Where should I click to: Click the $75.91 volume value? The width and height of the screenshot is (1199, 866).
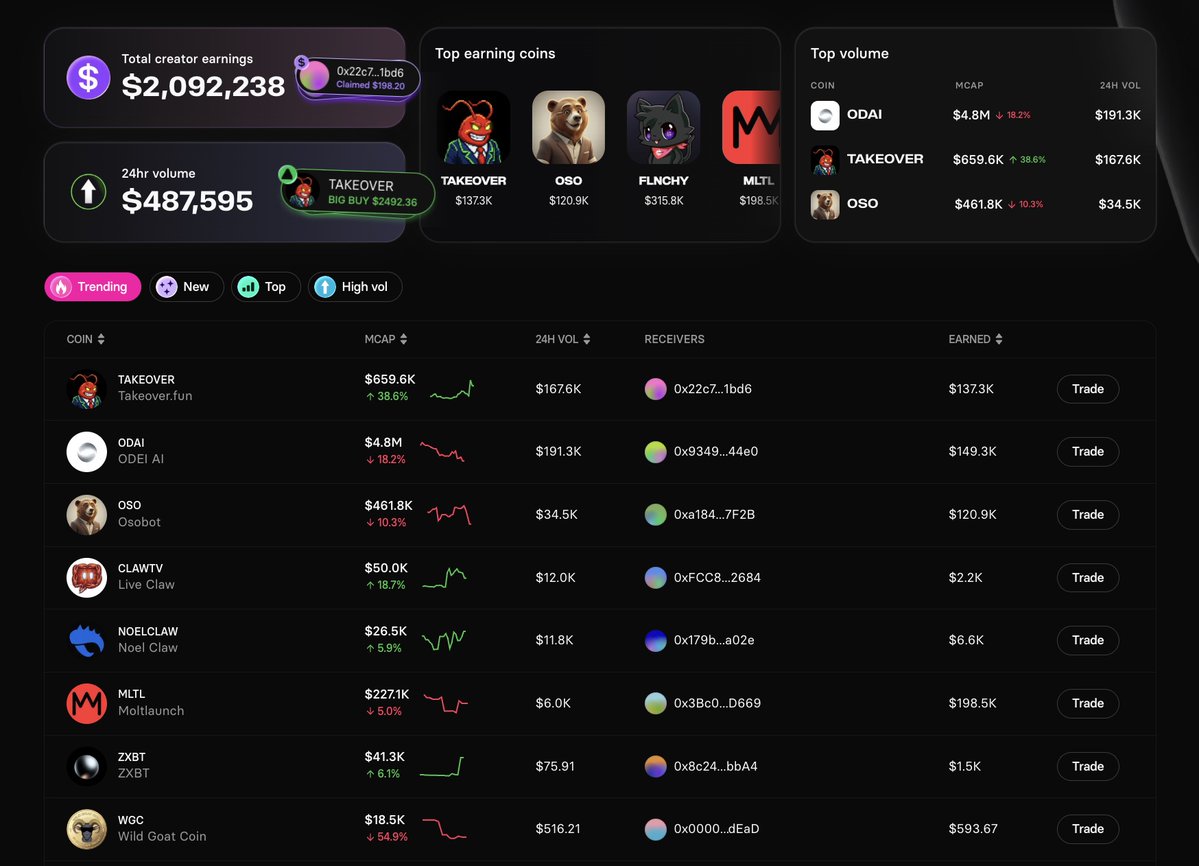click(x=555, y=766)
